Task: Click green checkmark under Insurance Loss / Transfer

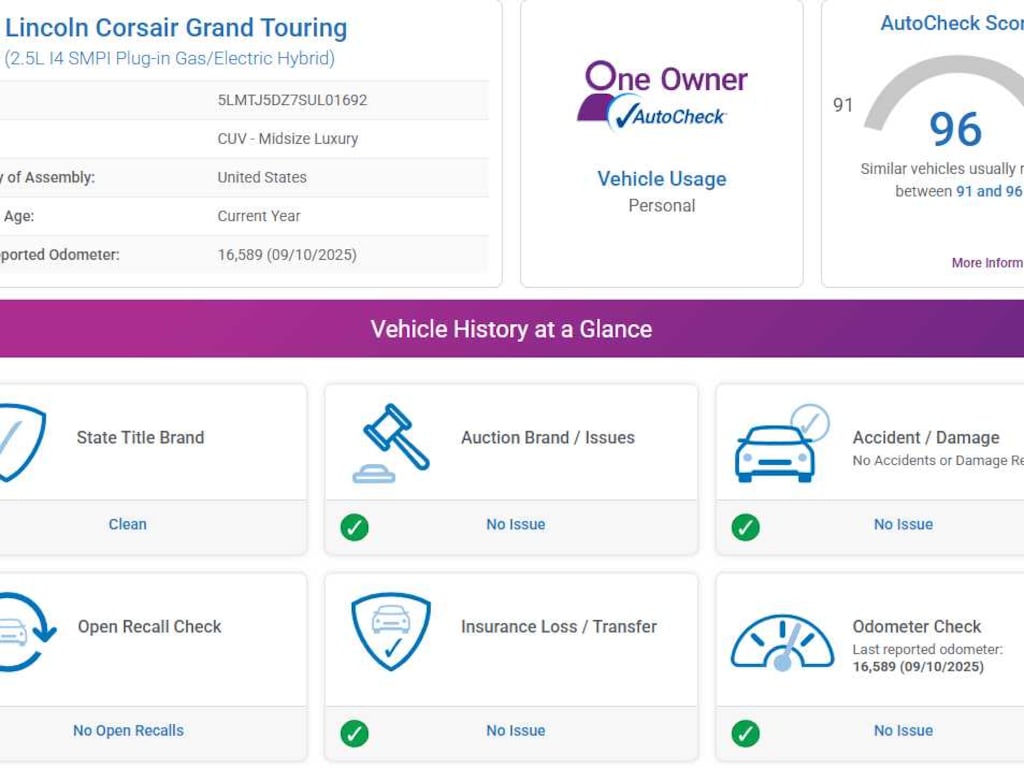Action: [354, 733]
